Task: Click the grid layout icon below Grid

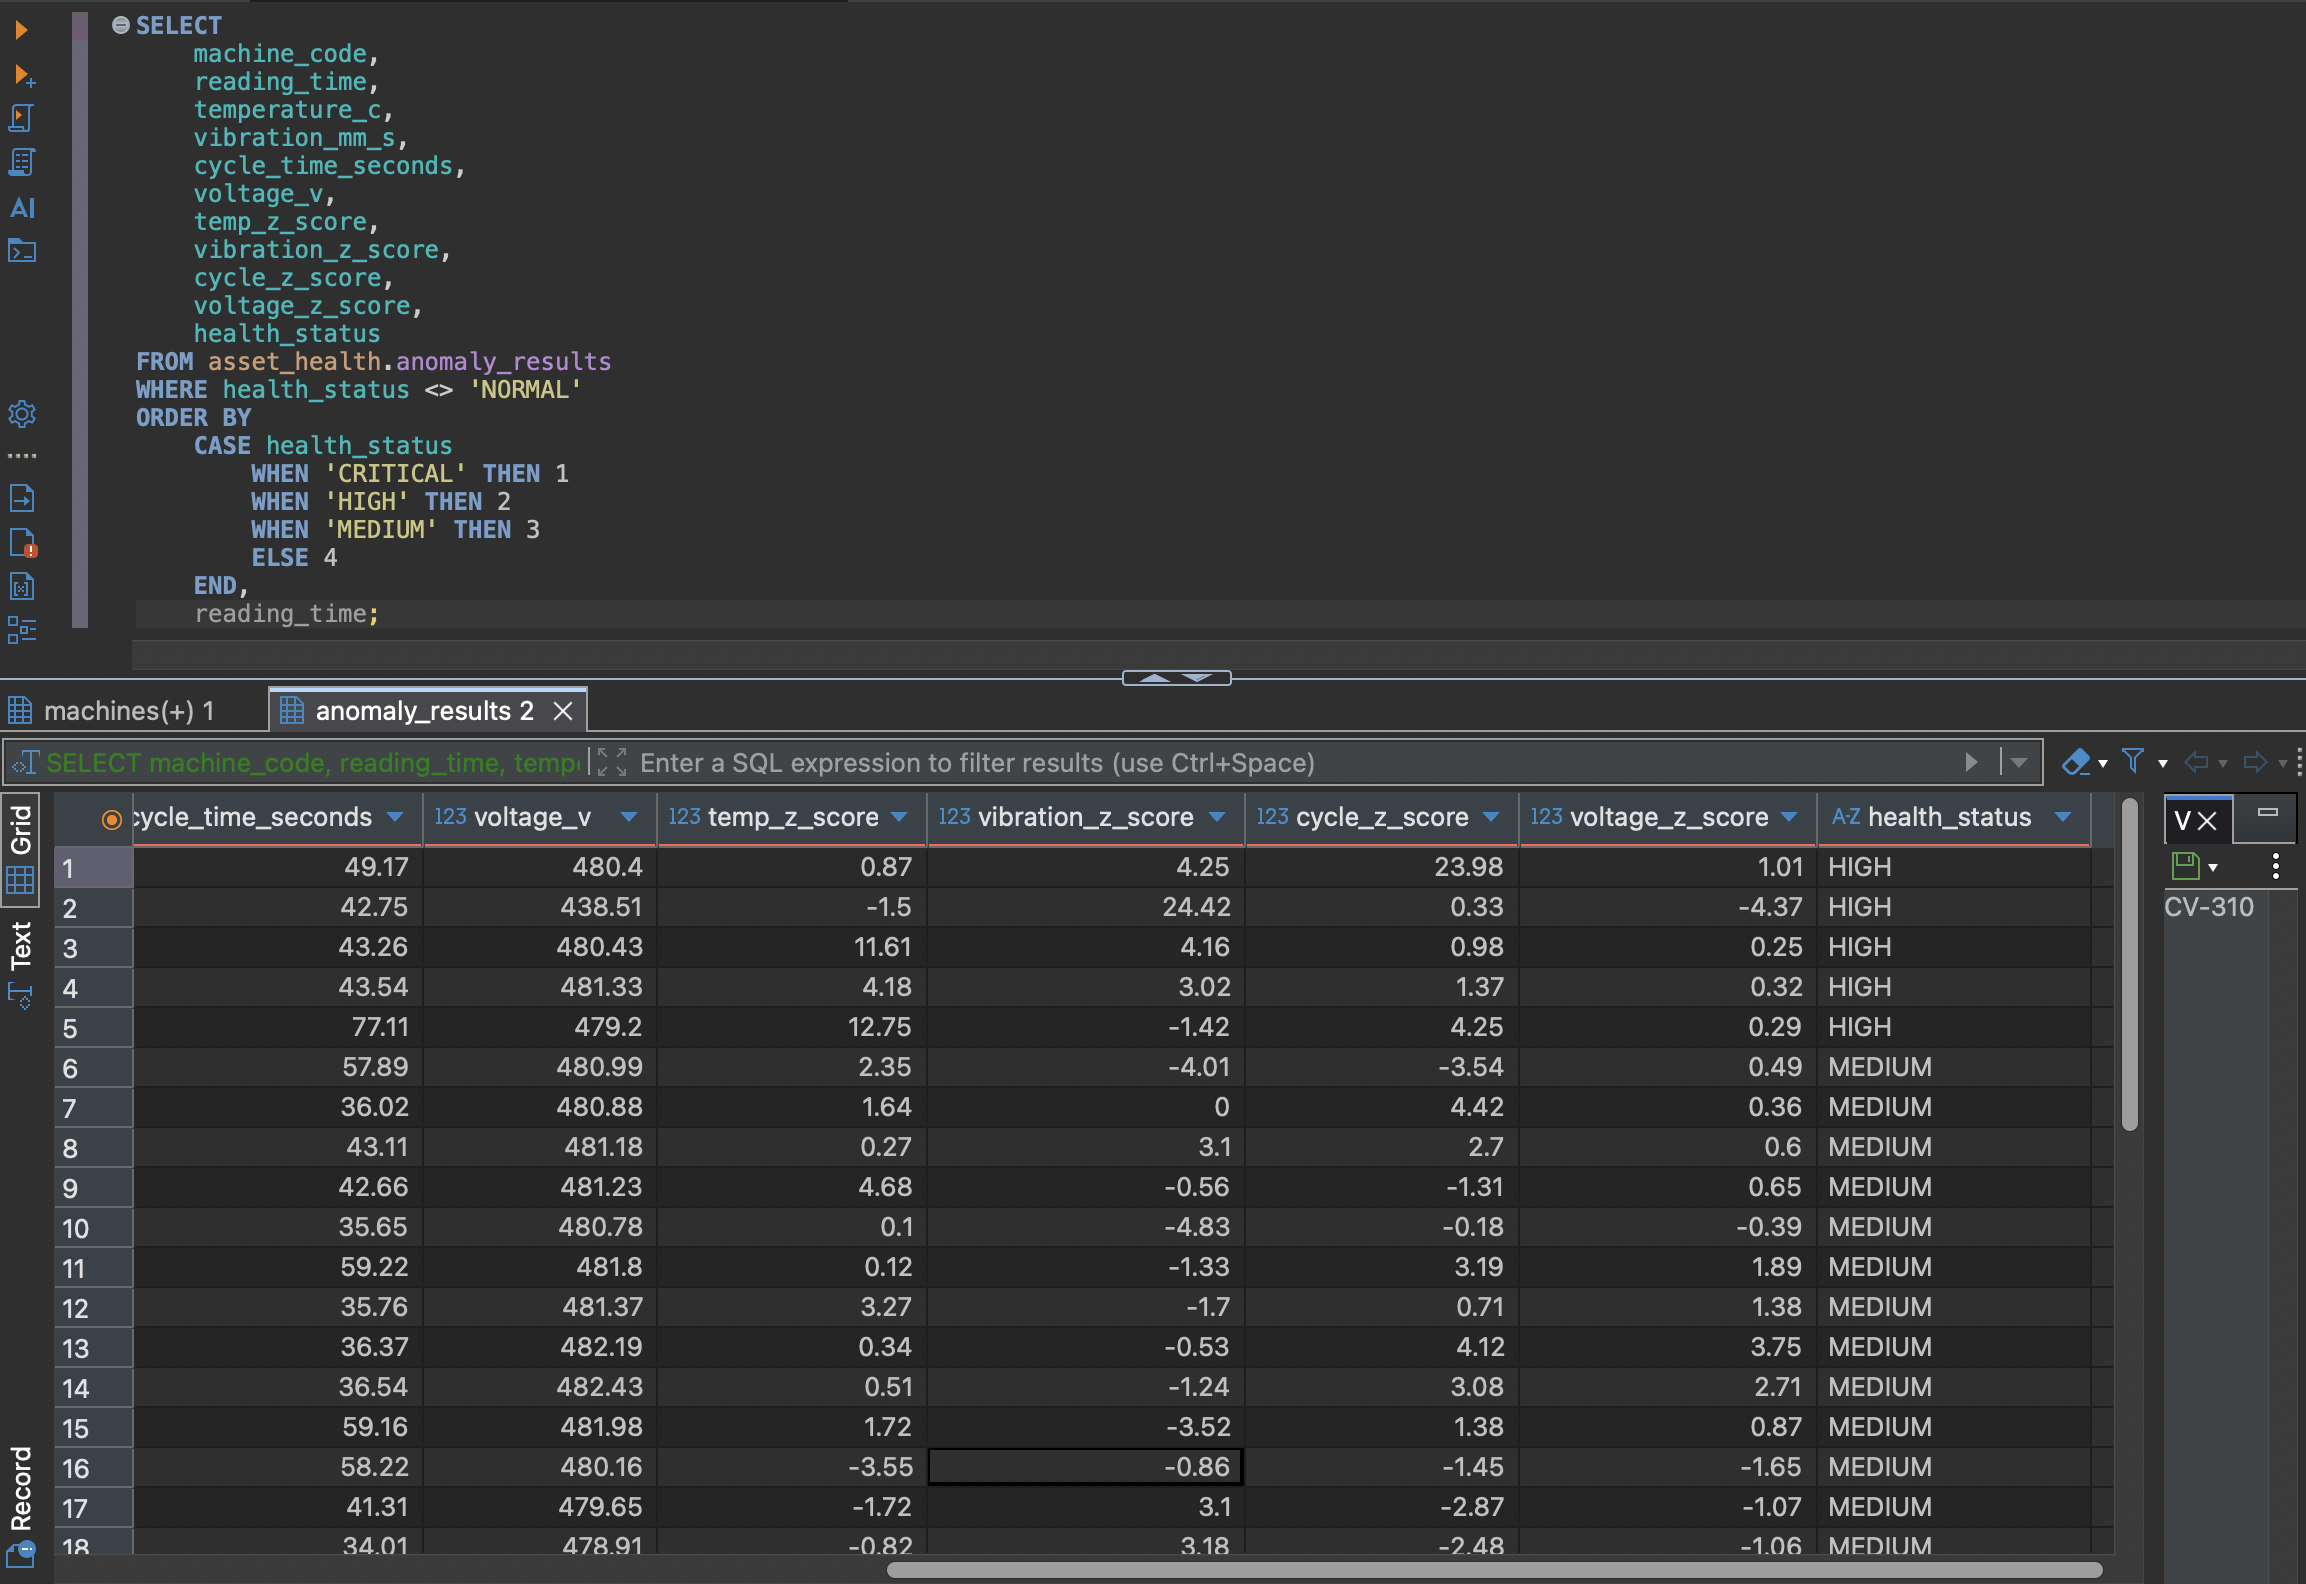Action: [20, 880]
